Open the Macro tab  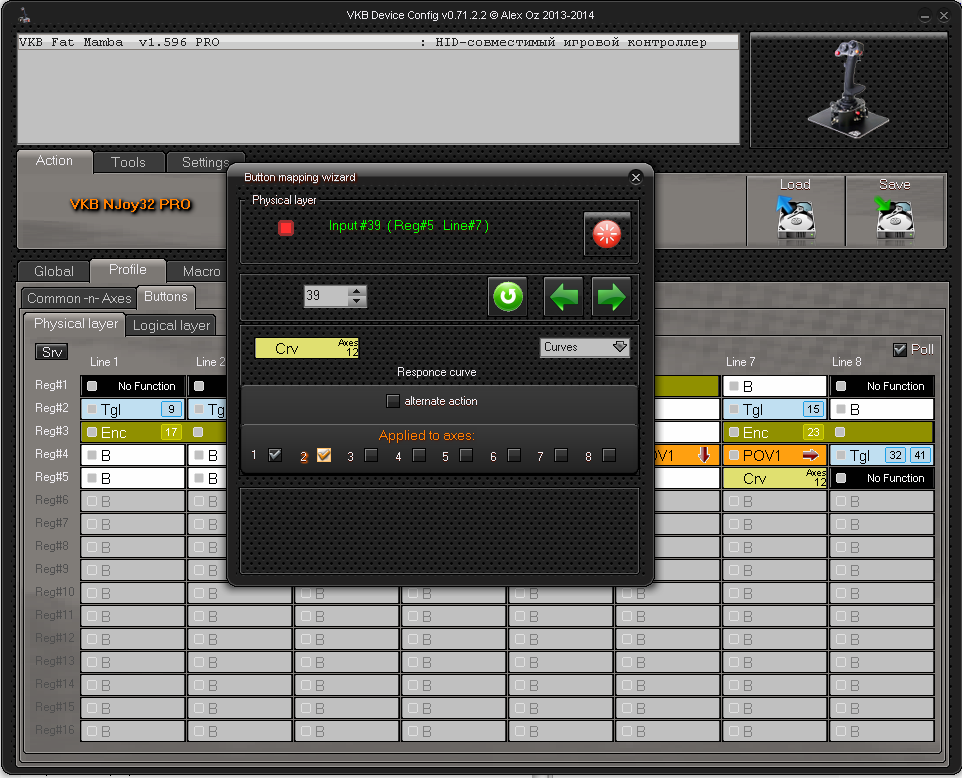pyautogui.click(x=201, y=271)
